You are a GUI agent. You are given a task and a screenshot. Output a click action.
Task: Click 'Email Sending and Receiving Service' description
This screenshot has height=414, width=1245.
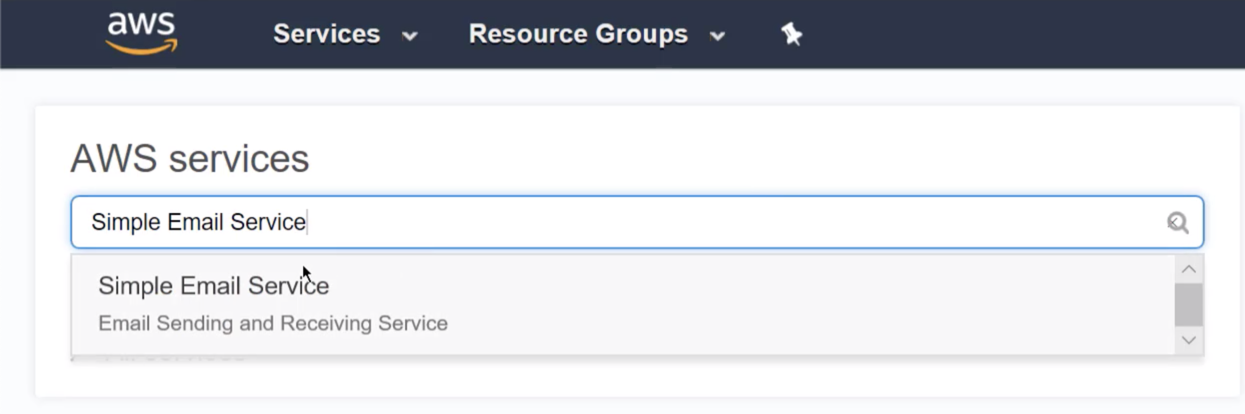point(273,323)
